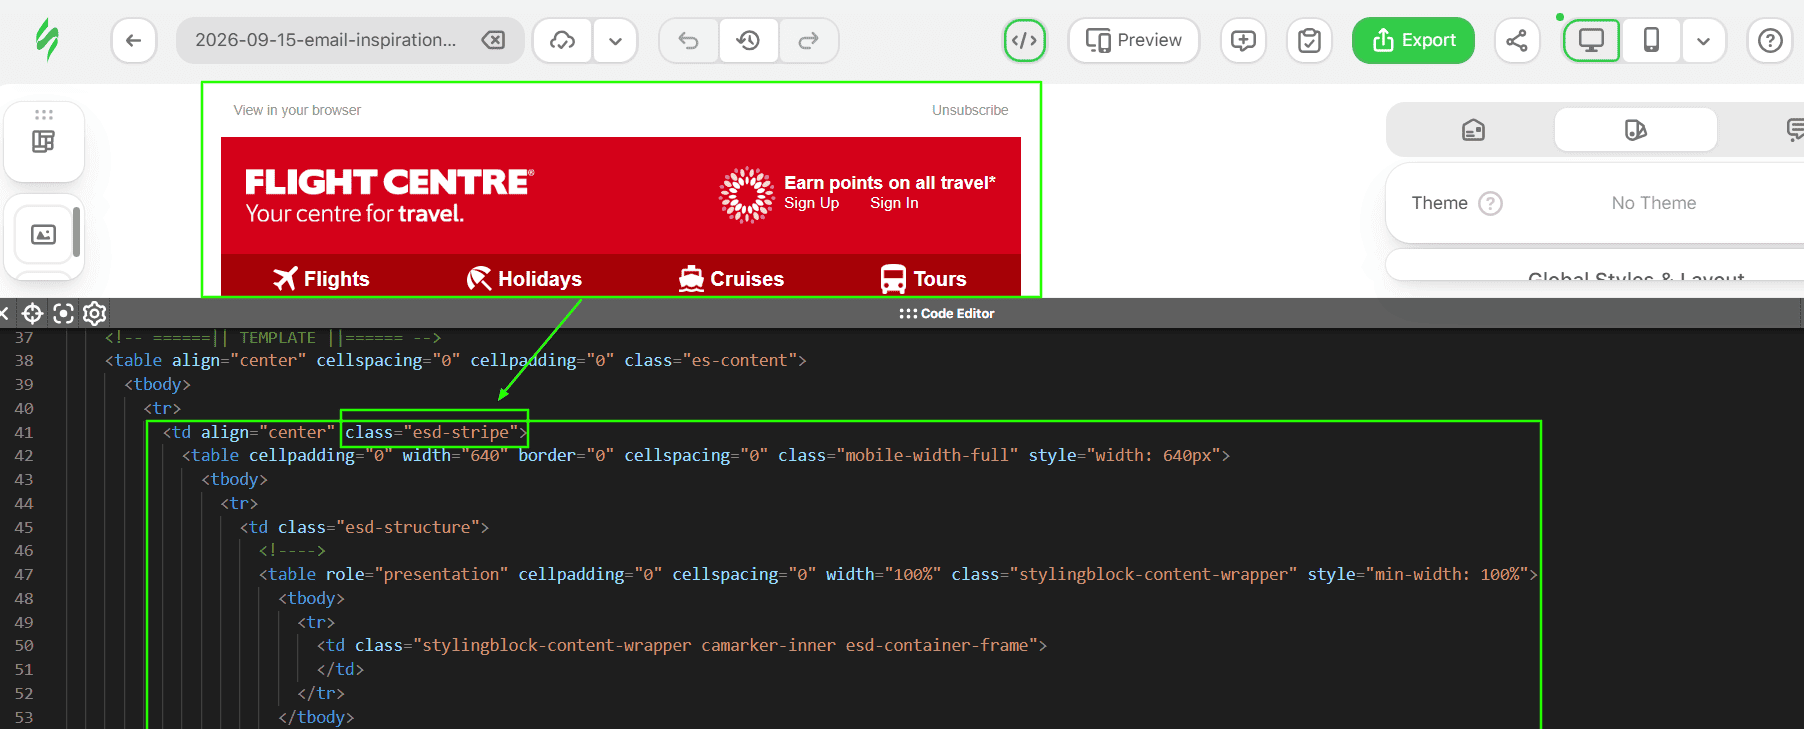Switch to mobile view mode
The height and width of the screenshot is (729, 1804).
tap(1651, 40)
